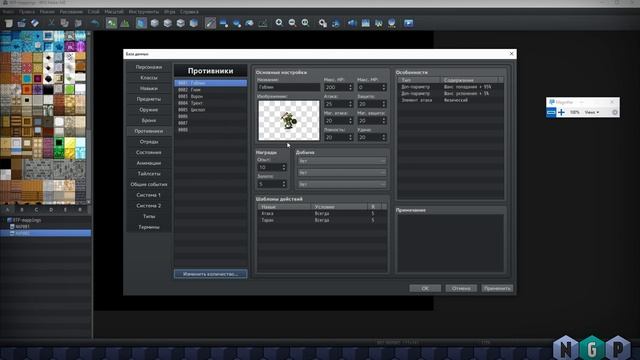Reset map to actual size icon
The width and height of the screenshot is (640, 360).
tap(306, 23)
